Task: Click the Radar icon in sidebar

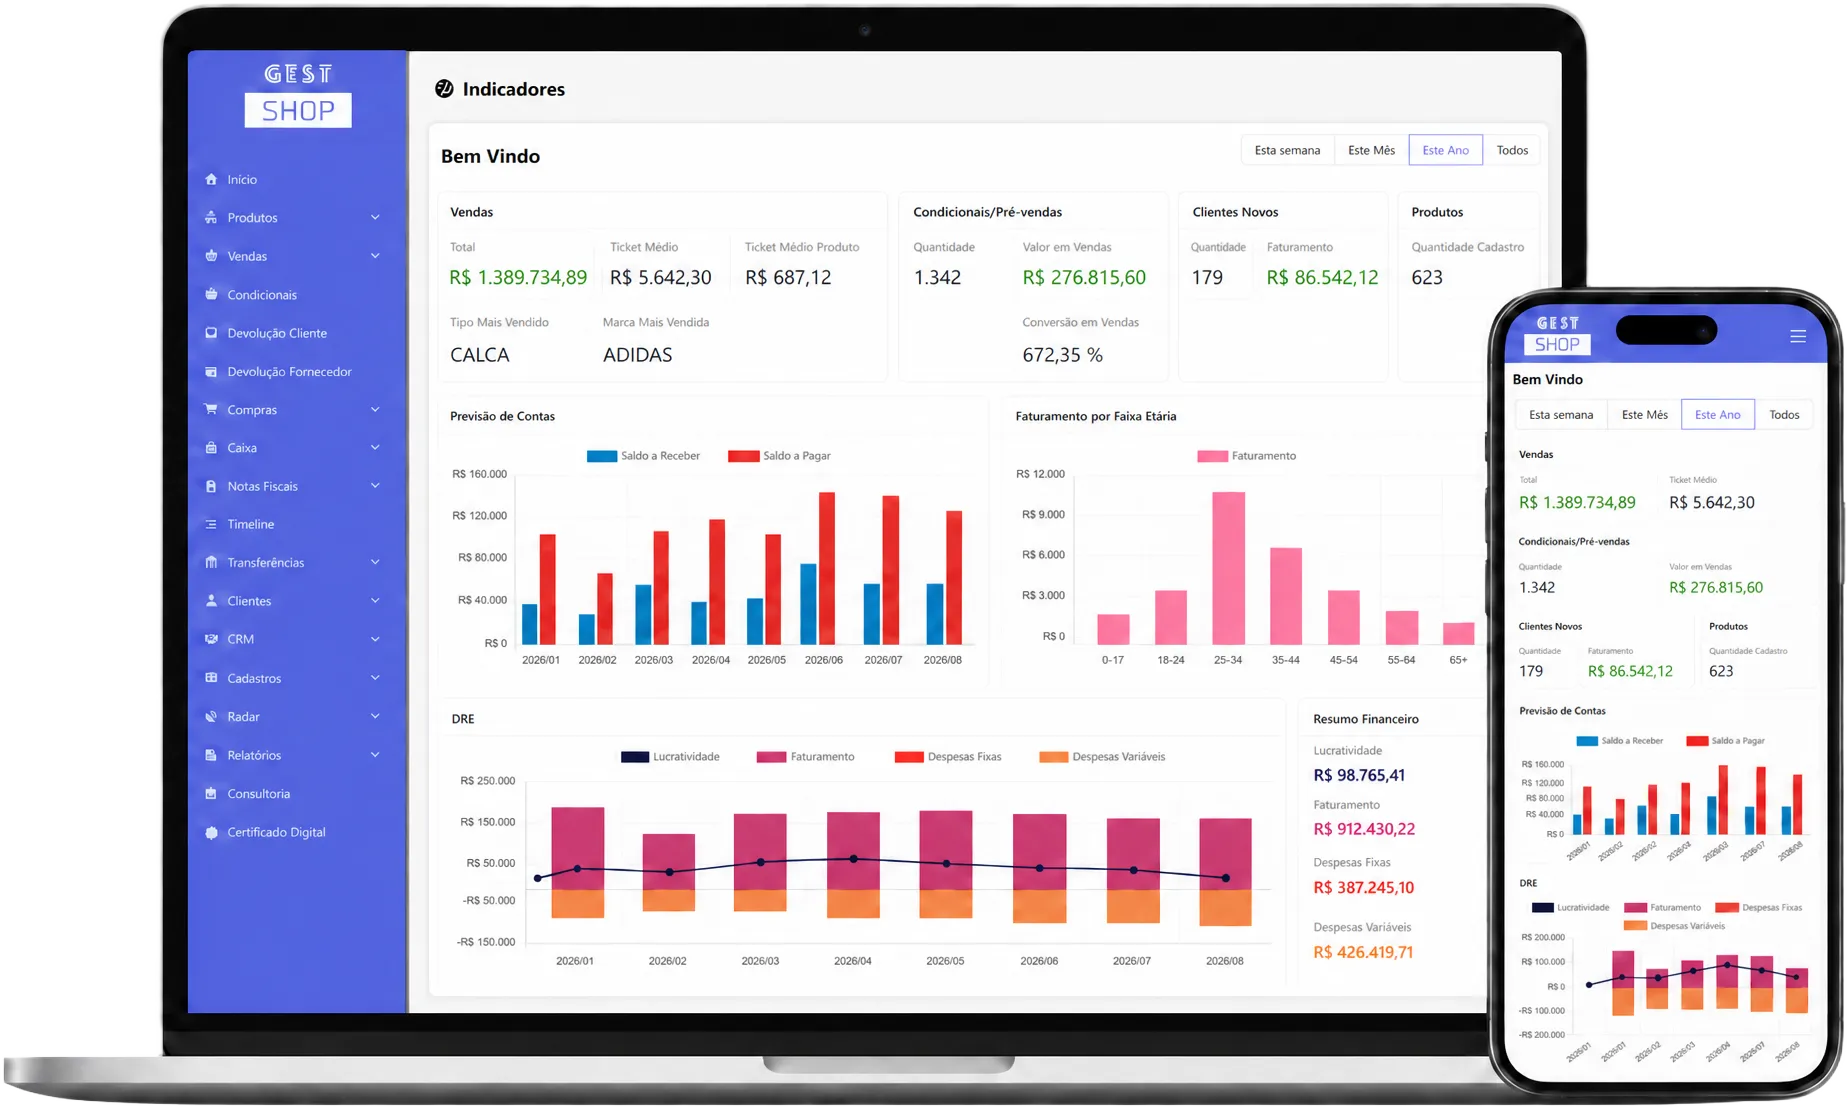Action: [x=211, y=716]
